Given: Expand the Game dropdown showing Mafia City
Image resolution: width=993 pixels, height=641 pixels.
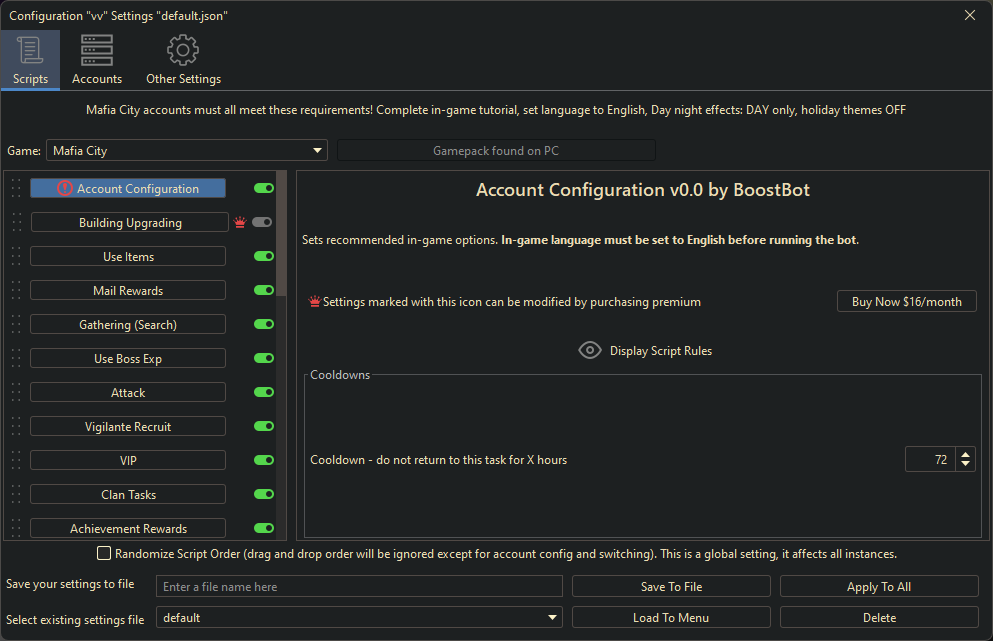Looking at the screenshot, I should tap(318, 151).
